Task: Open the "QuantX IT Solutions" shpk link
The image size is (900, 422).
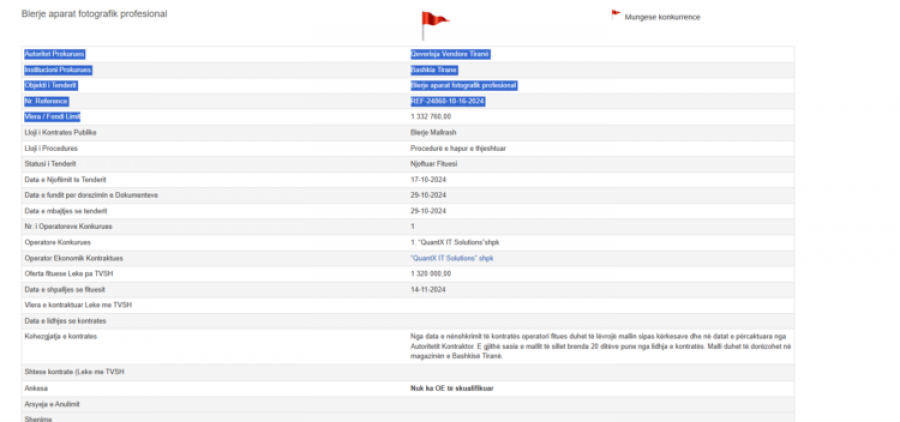Action: click(x=452, y=258)
